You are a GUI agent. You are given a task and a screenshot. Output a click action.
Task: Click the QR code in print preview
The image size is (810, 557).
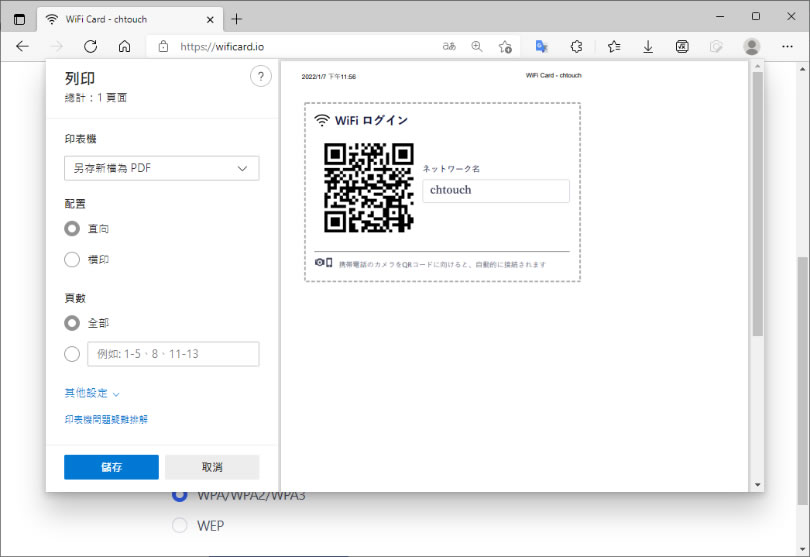pos(369,188)
